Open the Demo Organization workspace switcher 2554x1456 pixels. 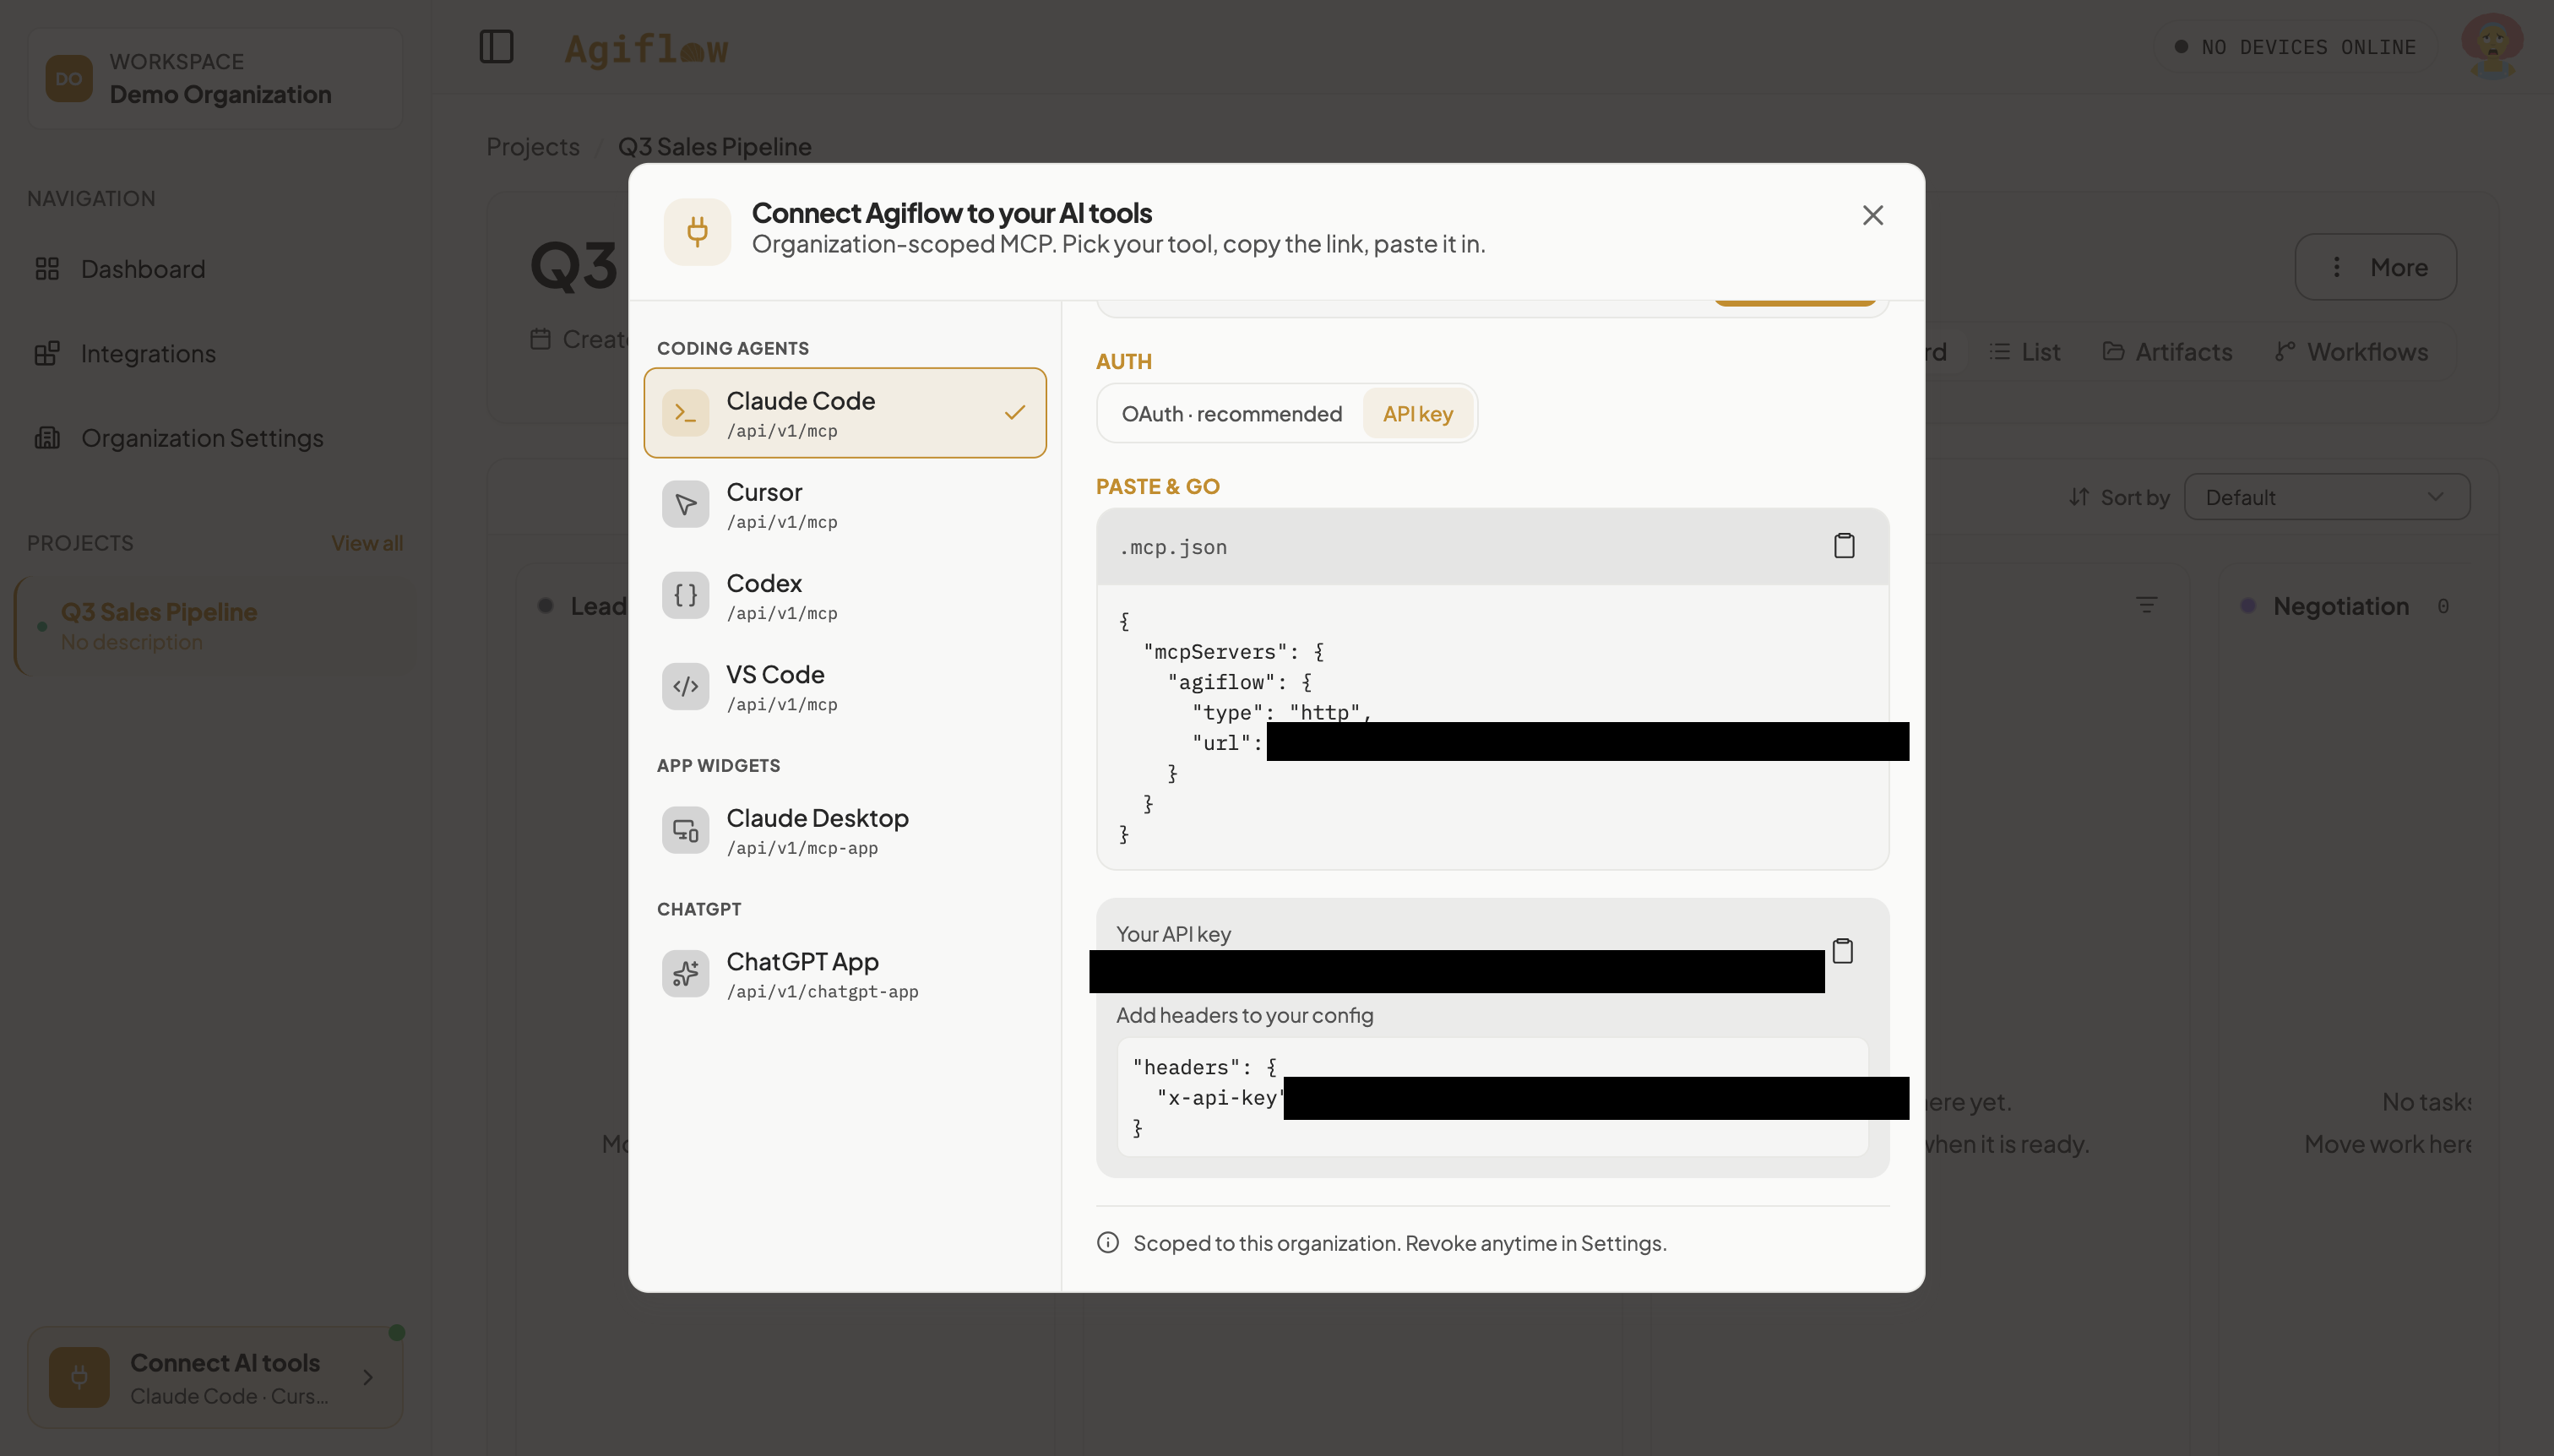point(215,78)
